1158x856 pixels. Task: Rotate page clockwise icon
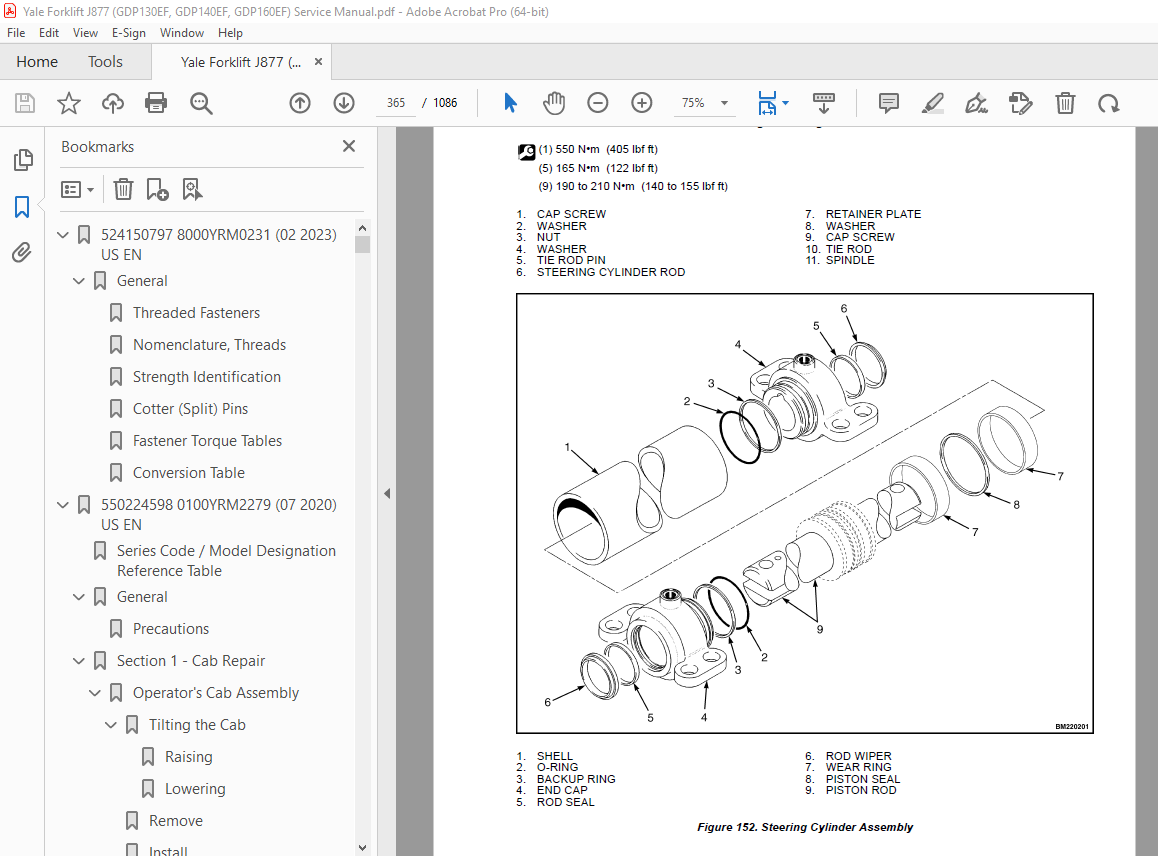pyautogui.click(x=1109, y=103)
